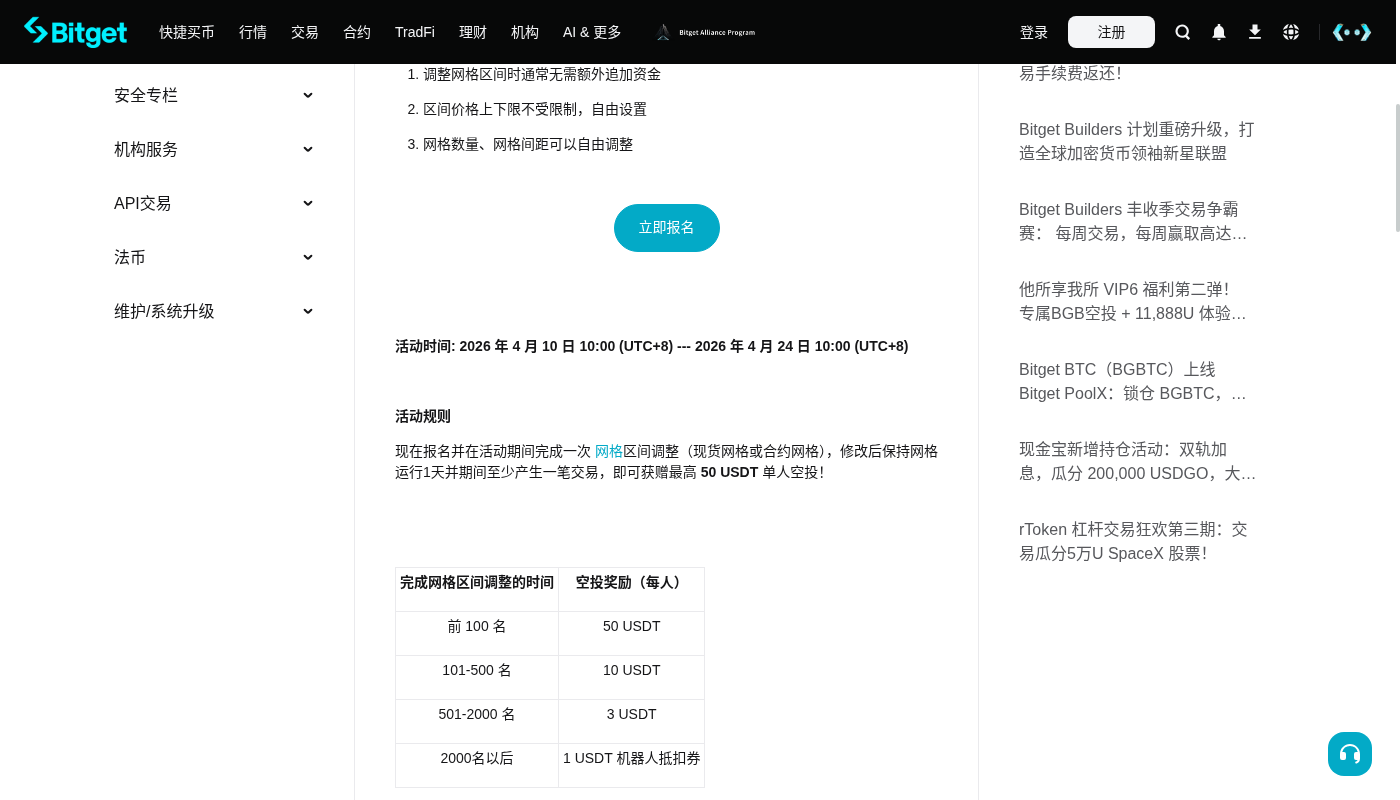Screen dimensions: 1400x800
Task: Expand the API交易 sidebar section
Action: tap(308, 203)
